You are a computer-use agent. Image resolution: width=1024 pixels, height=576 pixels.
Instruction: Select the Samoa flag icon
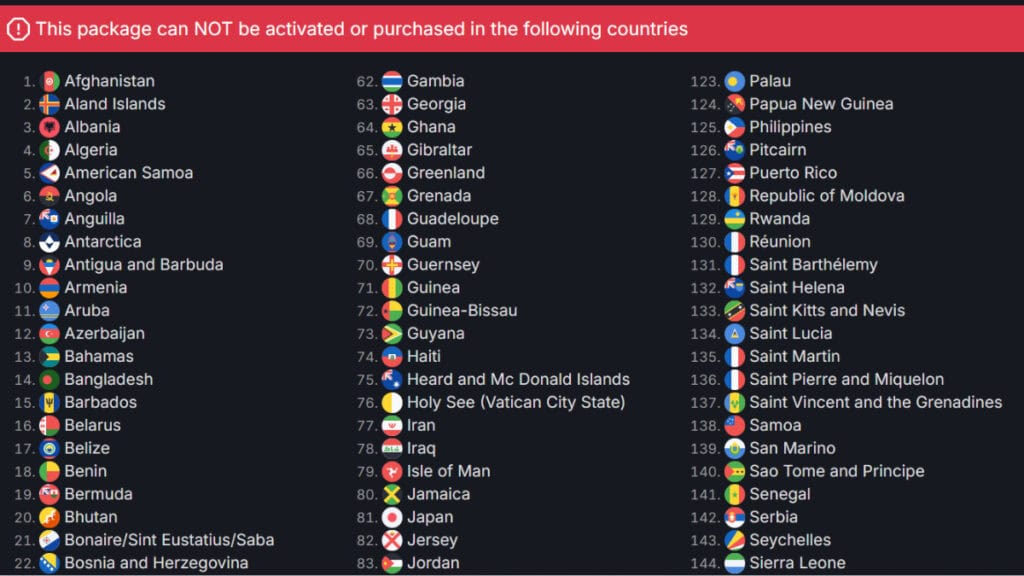[736, 425]
